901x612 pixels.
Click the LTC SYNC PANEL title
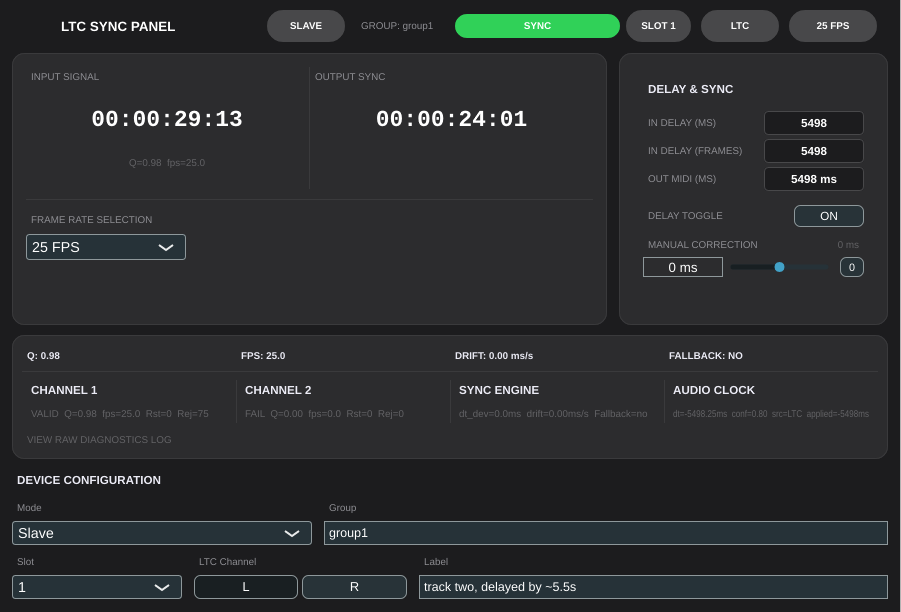click(x=118, y=26)
